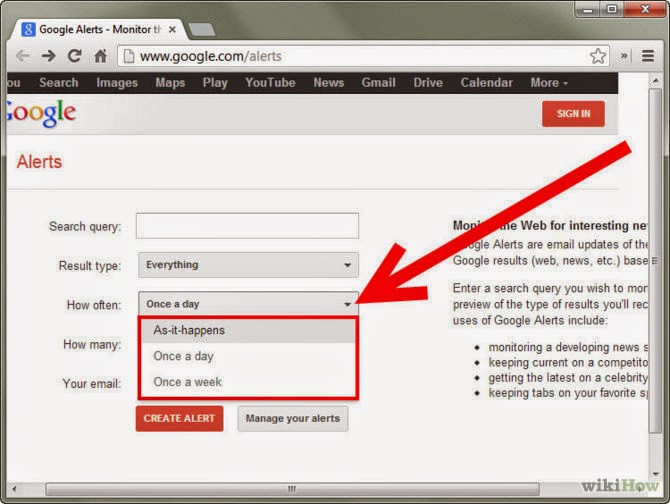Maximize the Chrome browser window
This screenshot has height=504, width=670.
612,9
